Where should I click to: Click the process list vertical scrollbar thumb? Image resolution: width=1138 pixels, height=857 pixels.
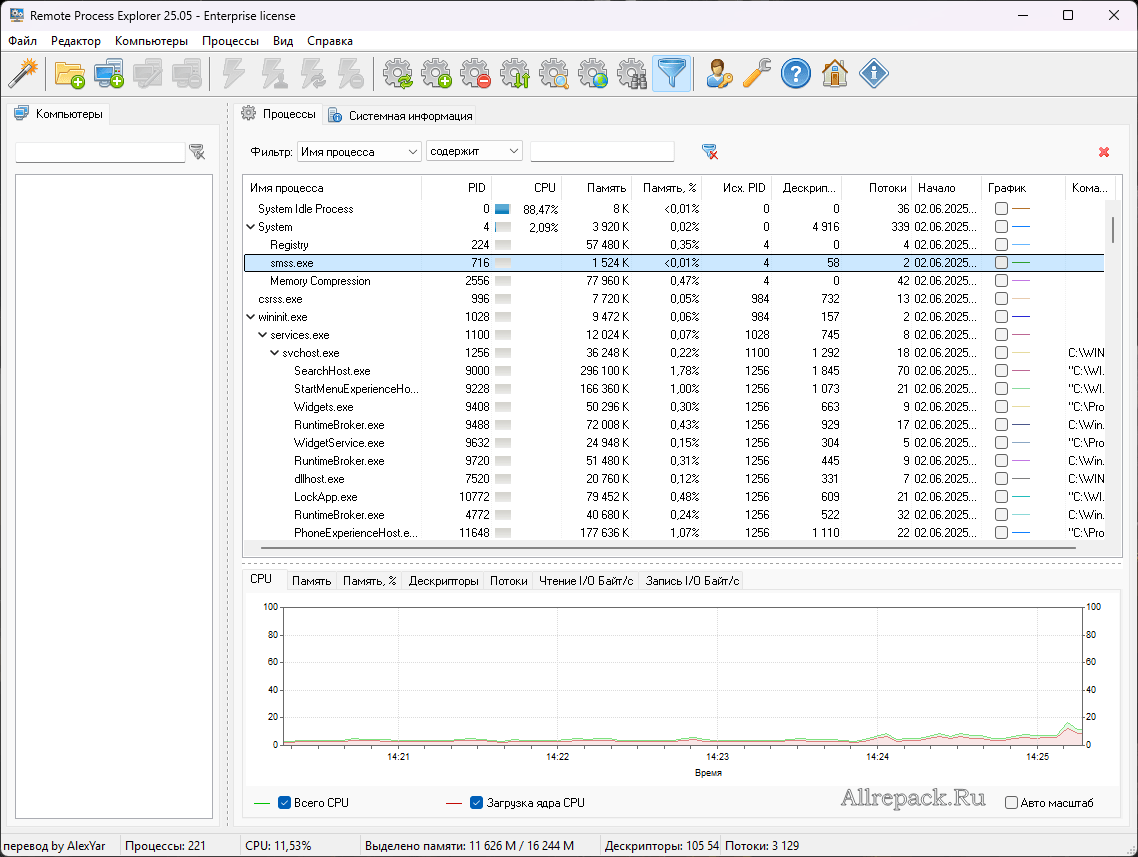tap(1113, 229)
